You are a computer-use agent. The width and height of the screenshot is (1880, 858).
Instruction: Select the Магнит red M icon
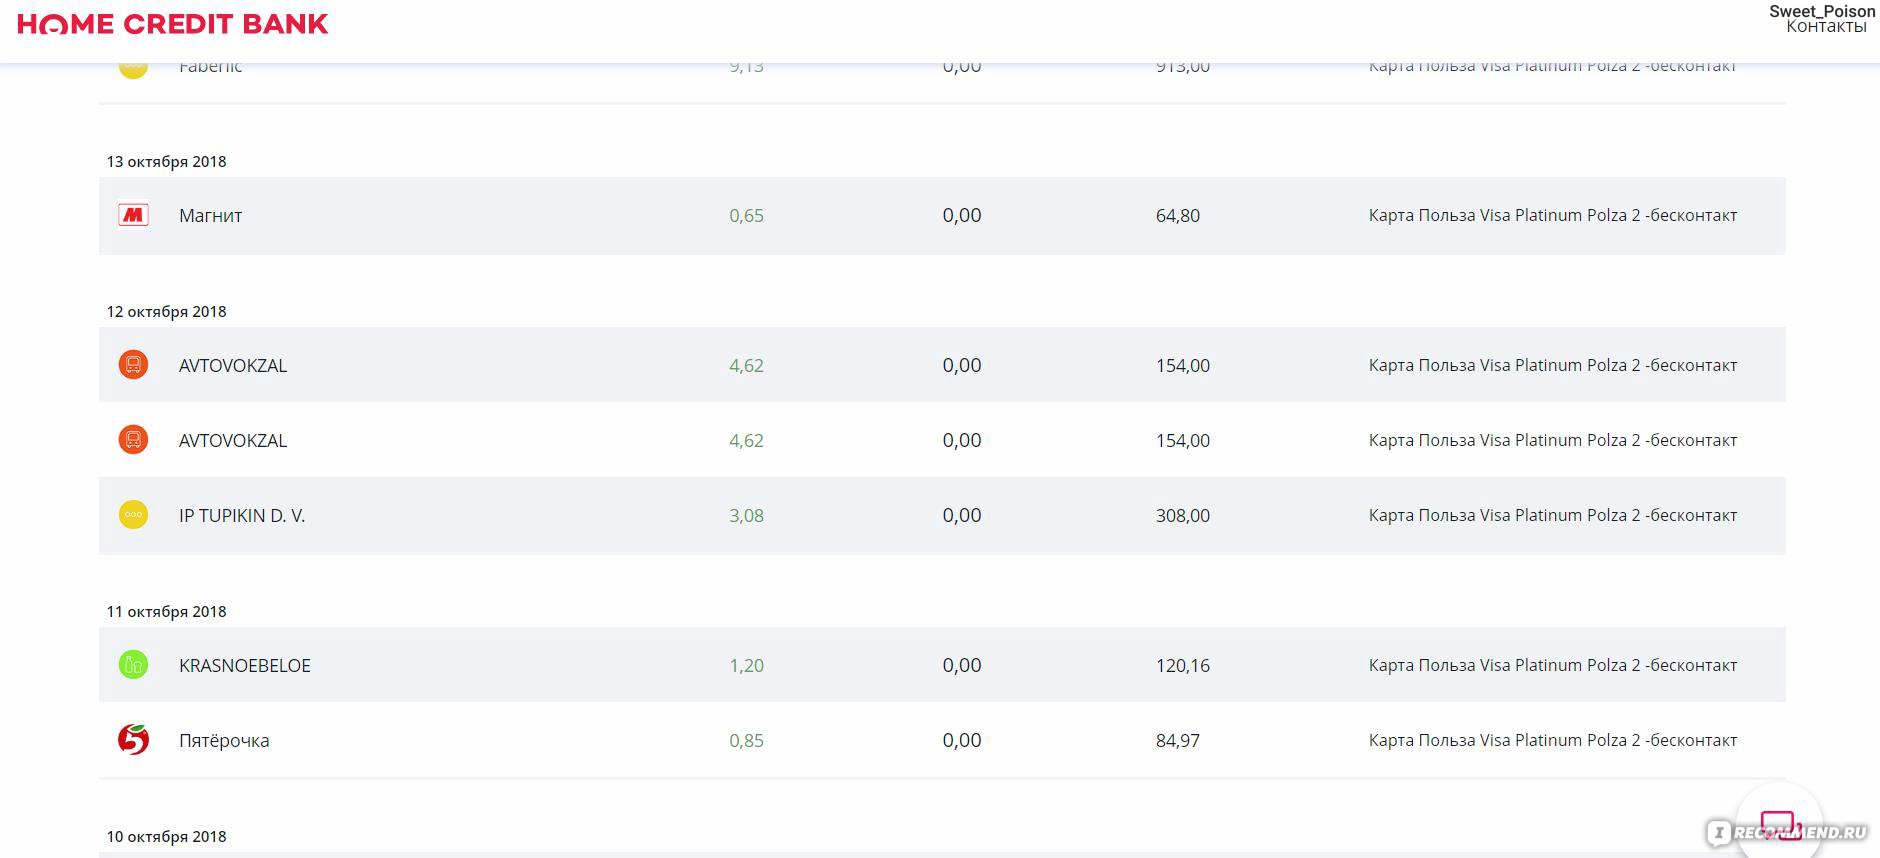(x=133, y=215)
